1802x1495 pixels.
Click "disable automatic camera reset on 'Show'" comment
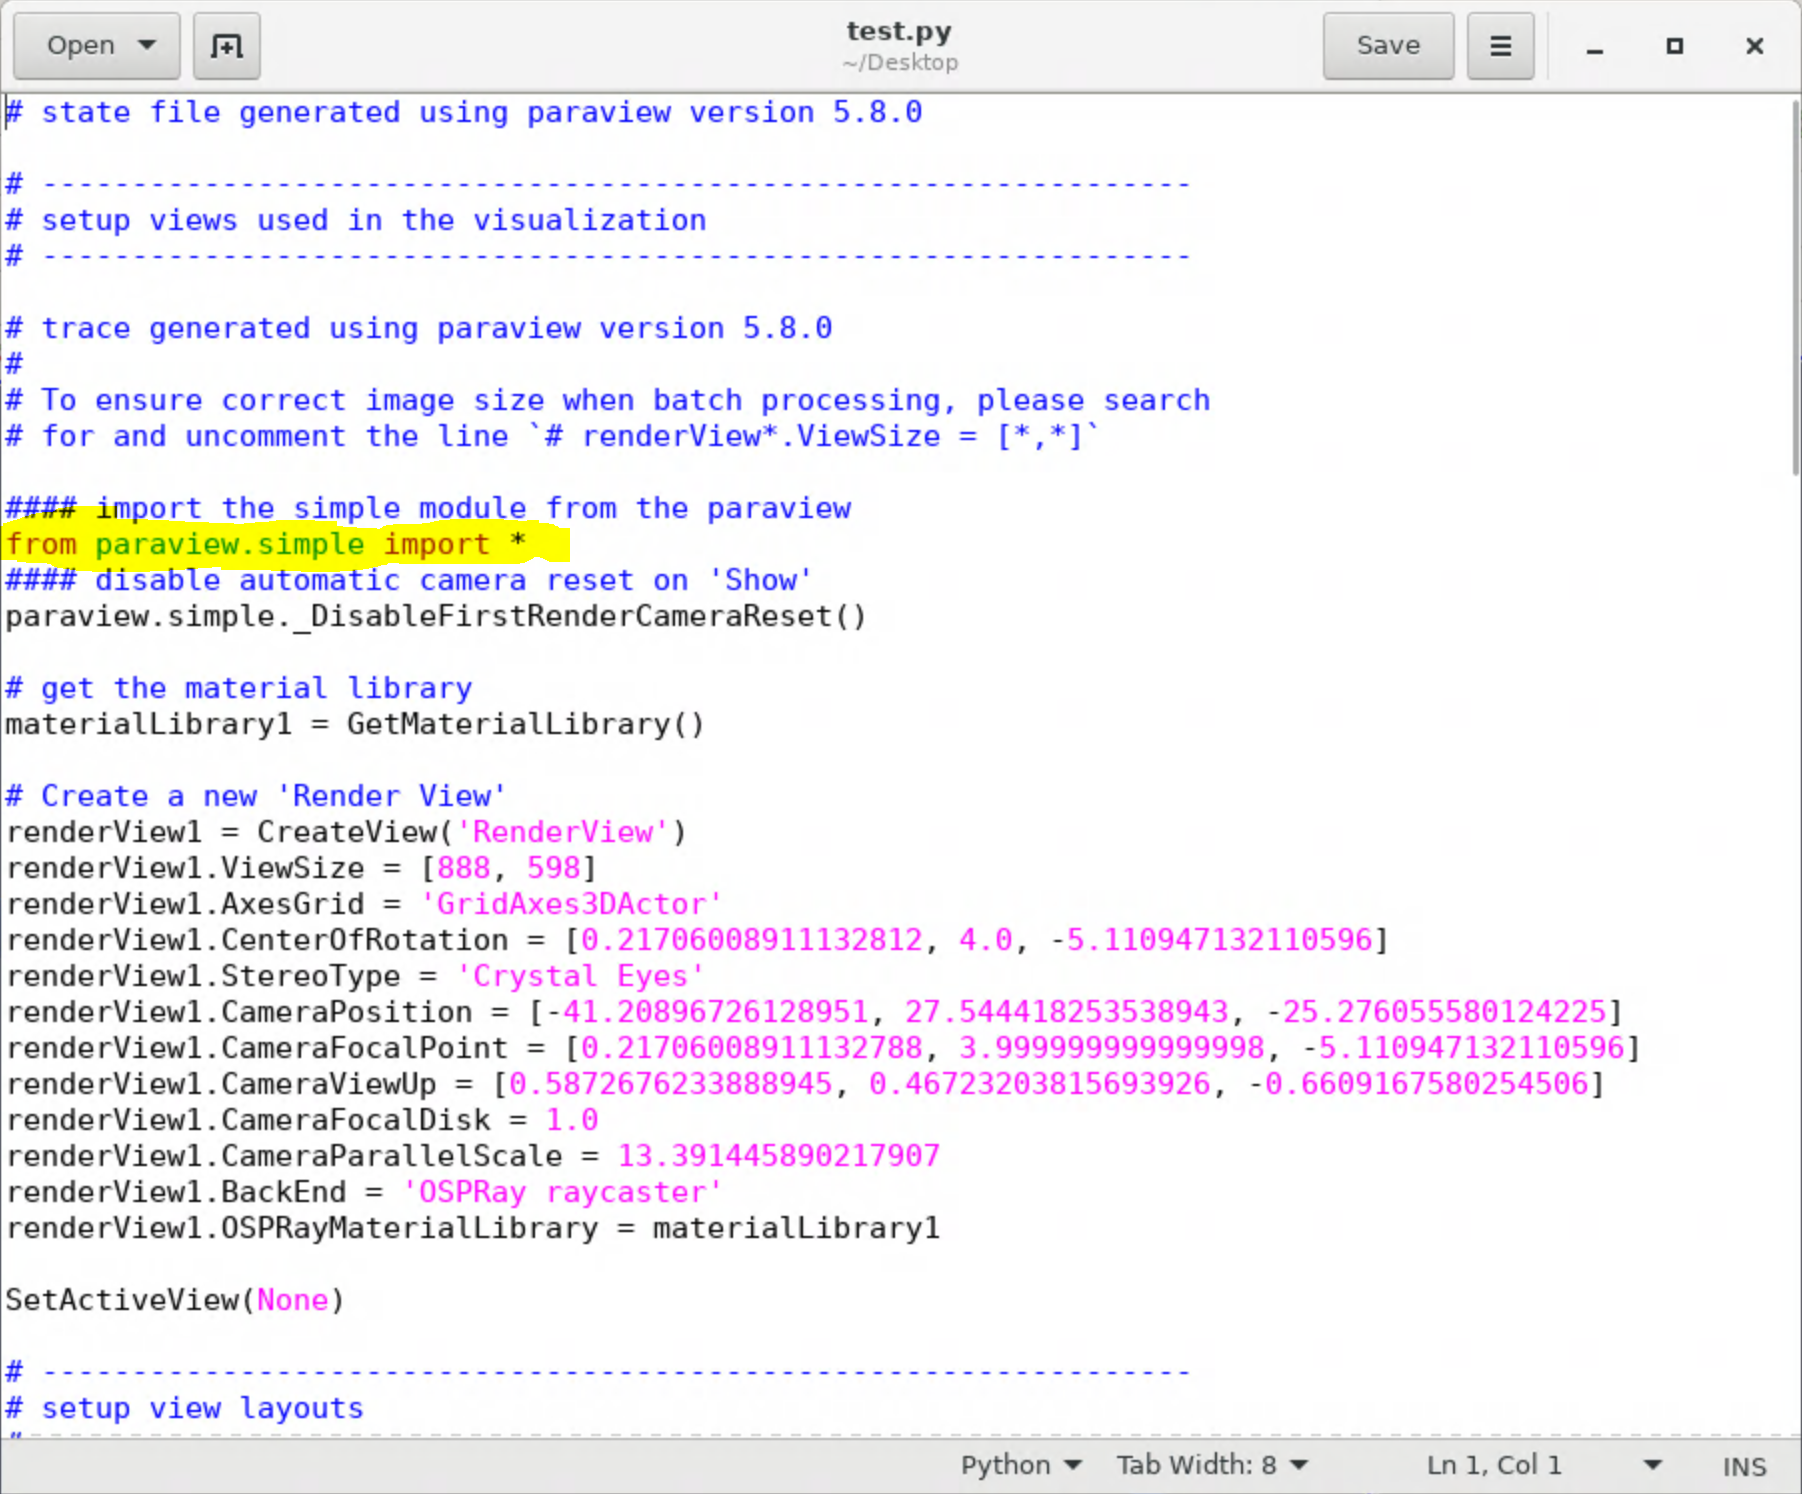[x=408, y=580]
